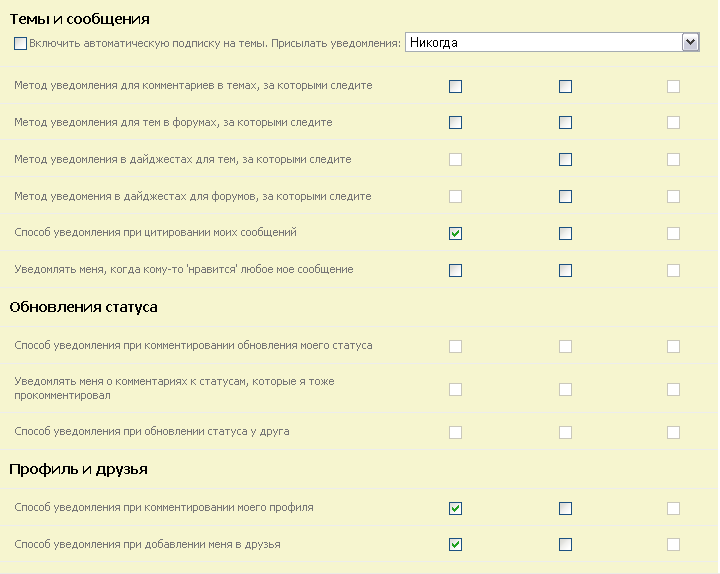Image resolution: width=720 pixels, height=574 pixels.
Task: Click label 'Включить автоматическую подписку на темы'
Action: pyautogui.click(x=215, y=44)
